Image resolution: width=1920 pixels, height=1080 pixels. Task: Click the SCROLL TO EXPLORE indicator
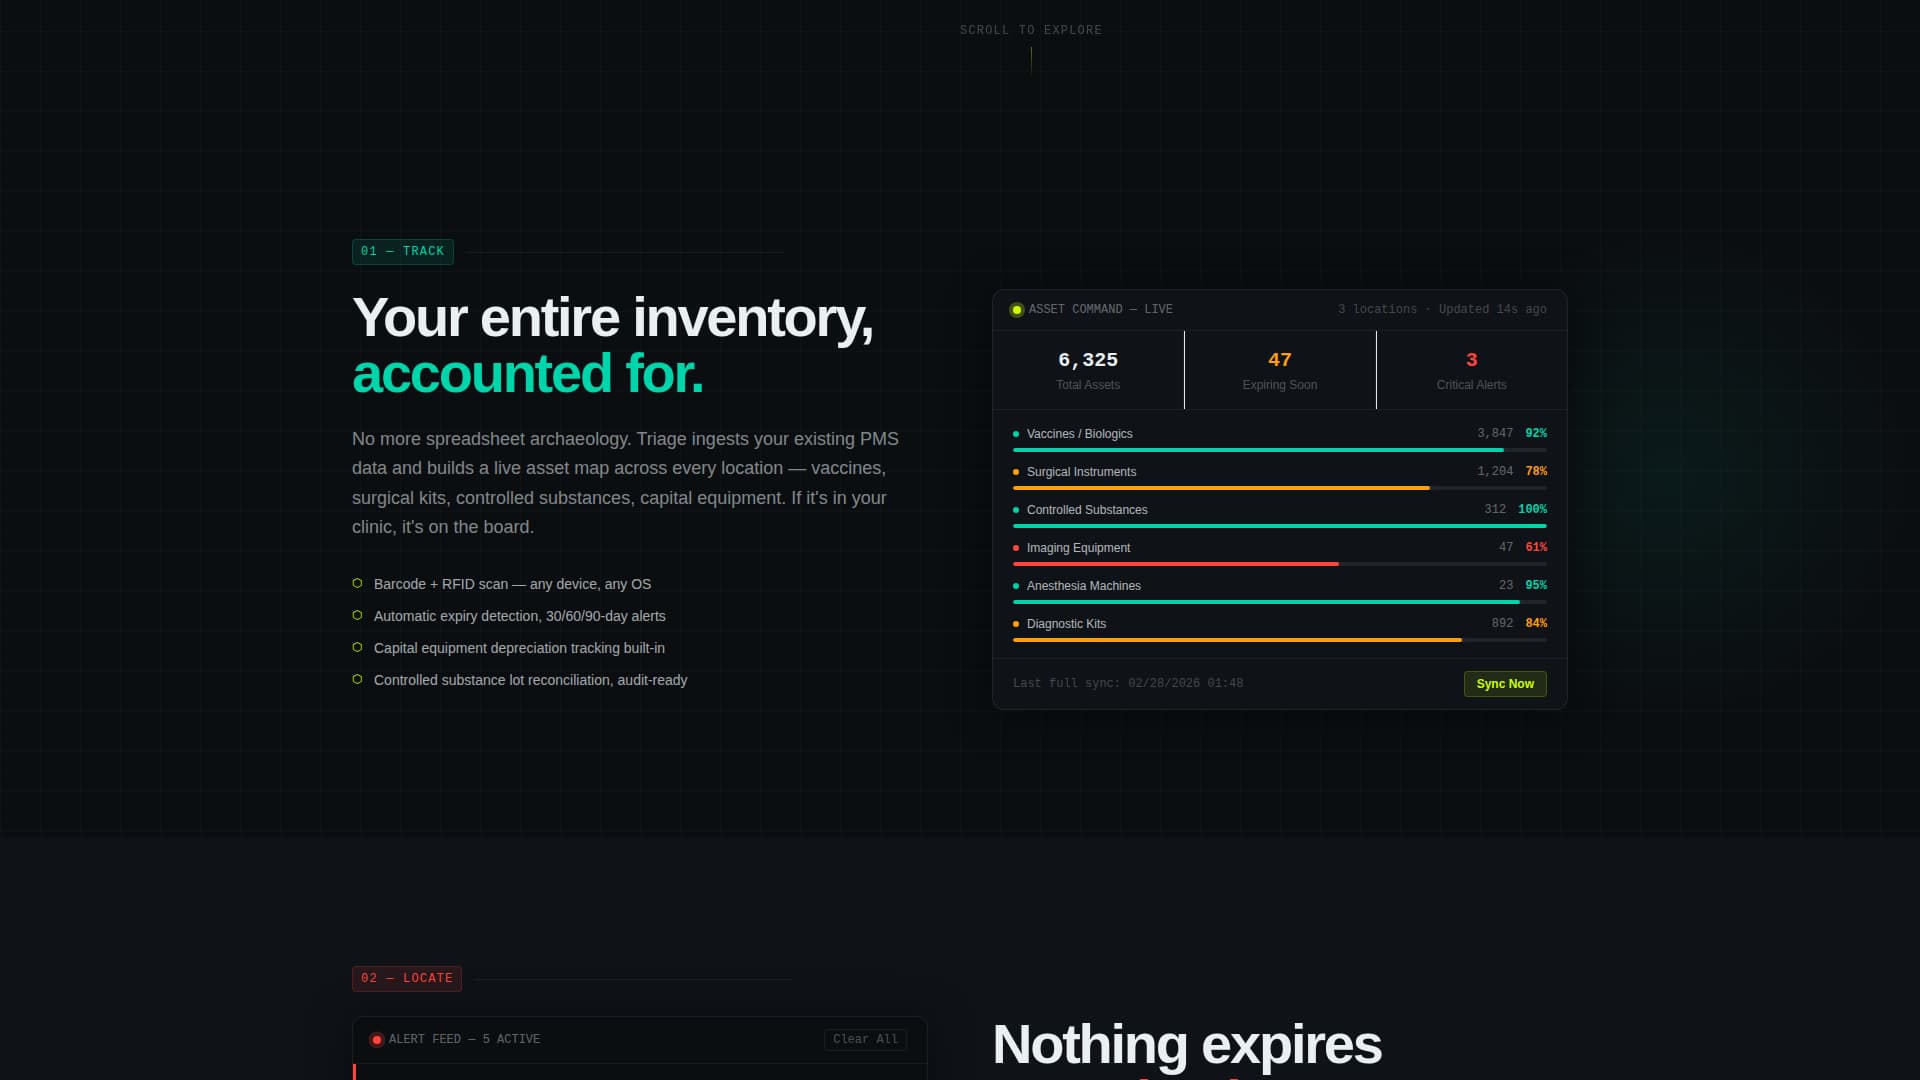pos(1030,30)
